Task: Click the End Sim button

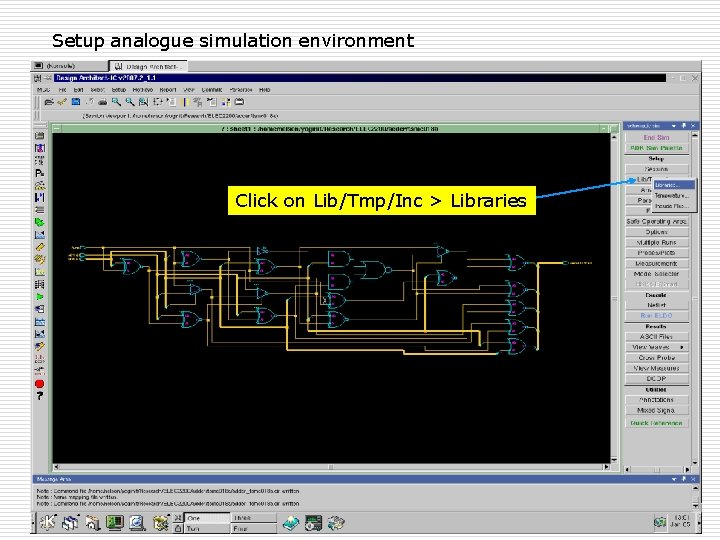Action: click(656, 137)
